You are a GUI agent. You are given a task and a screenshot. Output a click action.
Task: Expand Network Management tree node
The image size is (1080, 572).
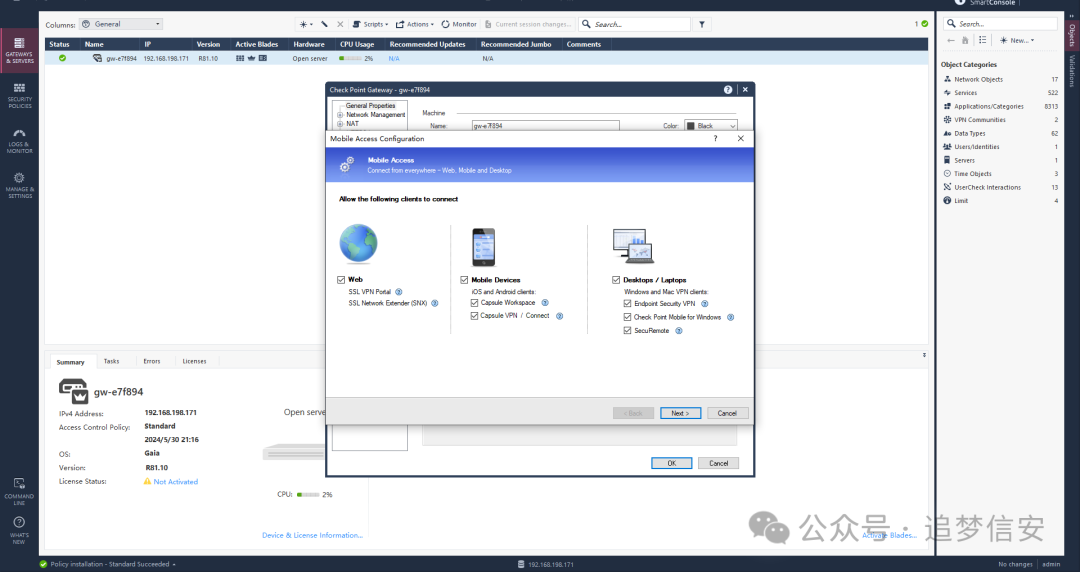[340, 115]
